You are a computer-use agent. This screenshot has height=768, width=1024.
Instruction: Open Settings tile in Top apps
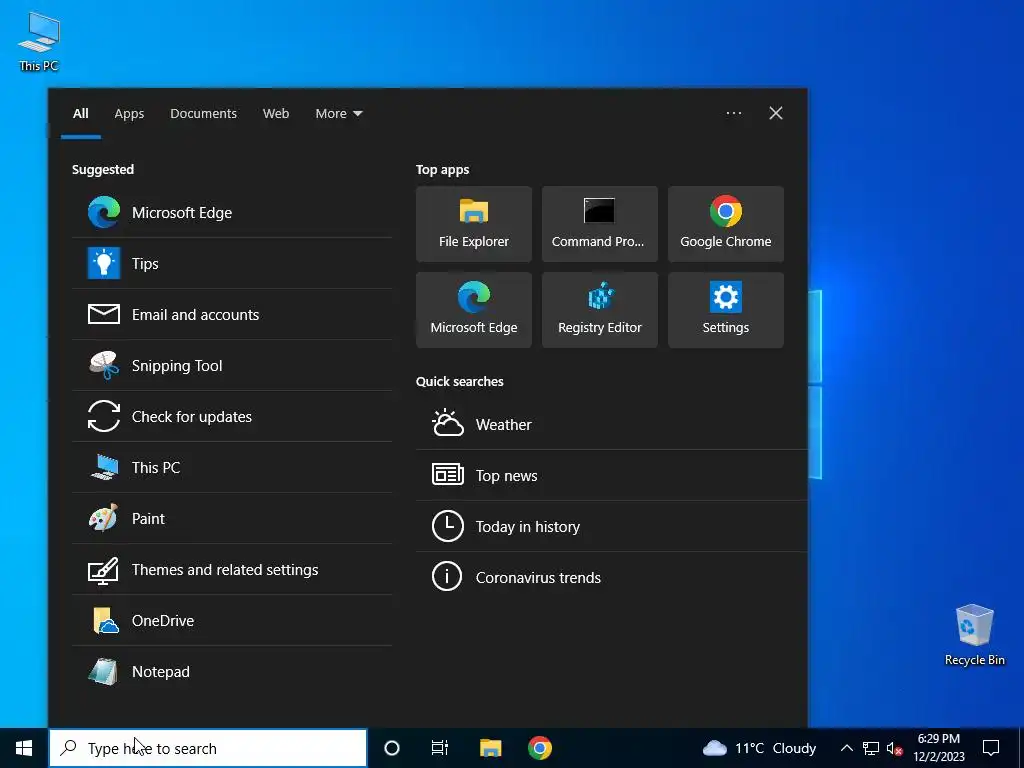[726, 310]
